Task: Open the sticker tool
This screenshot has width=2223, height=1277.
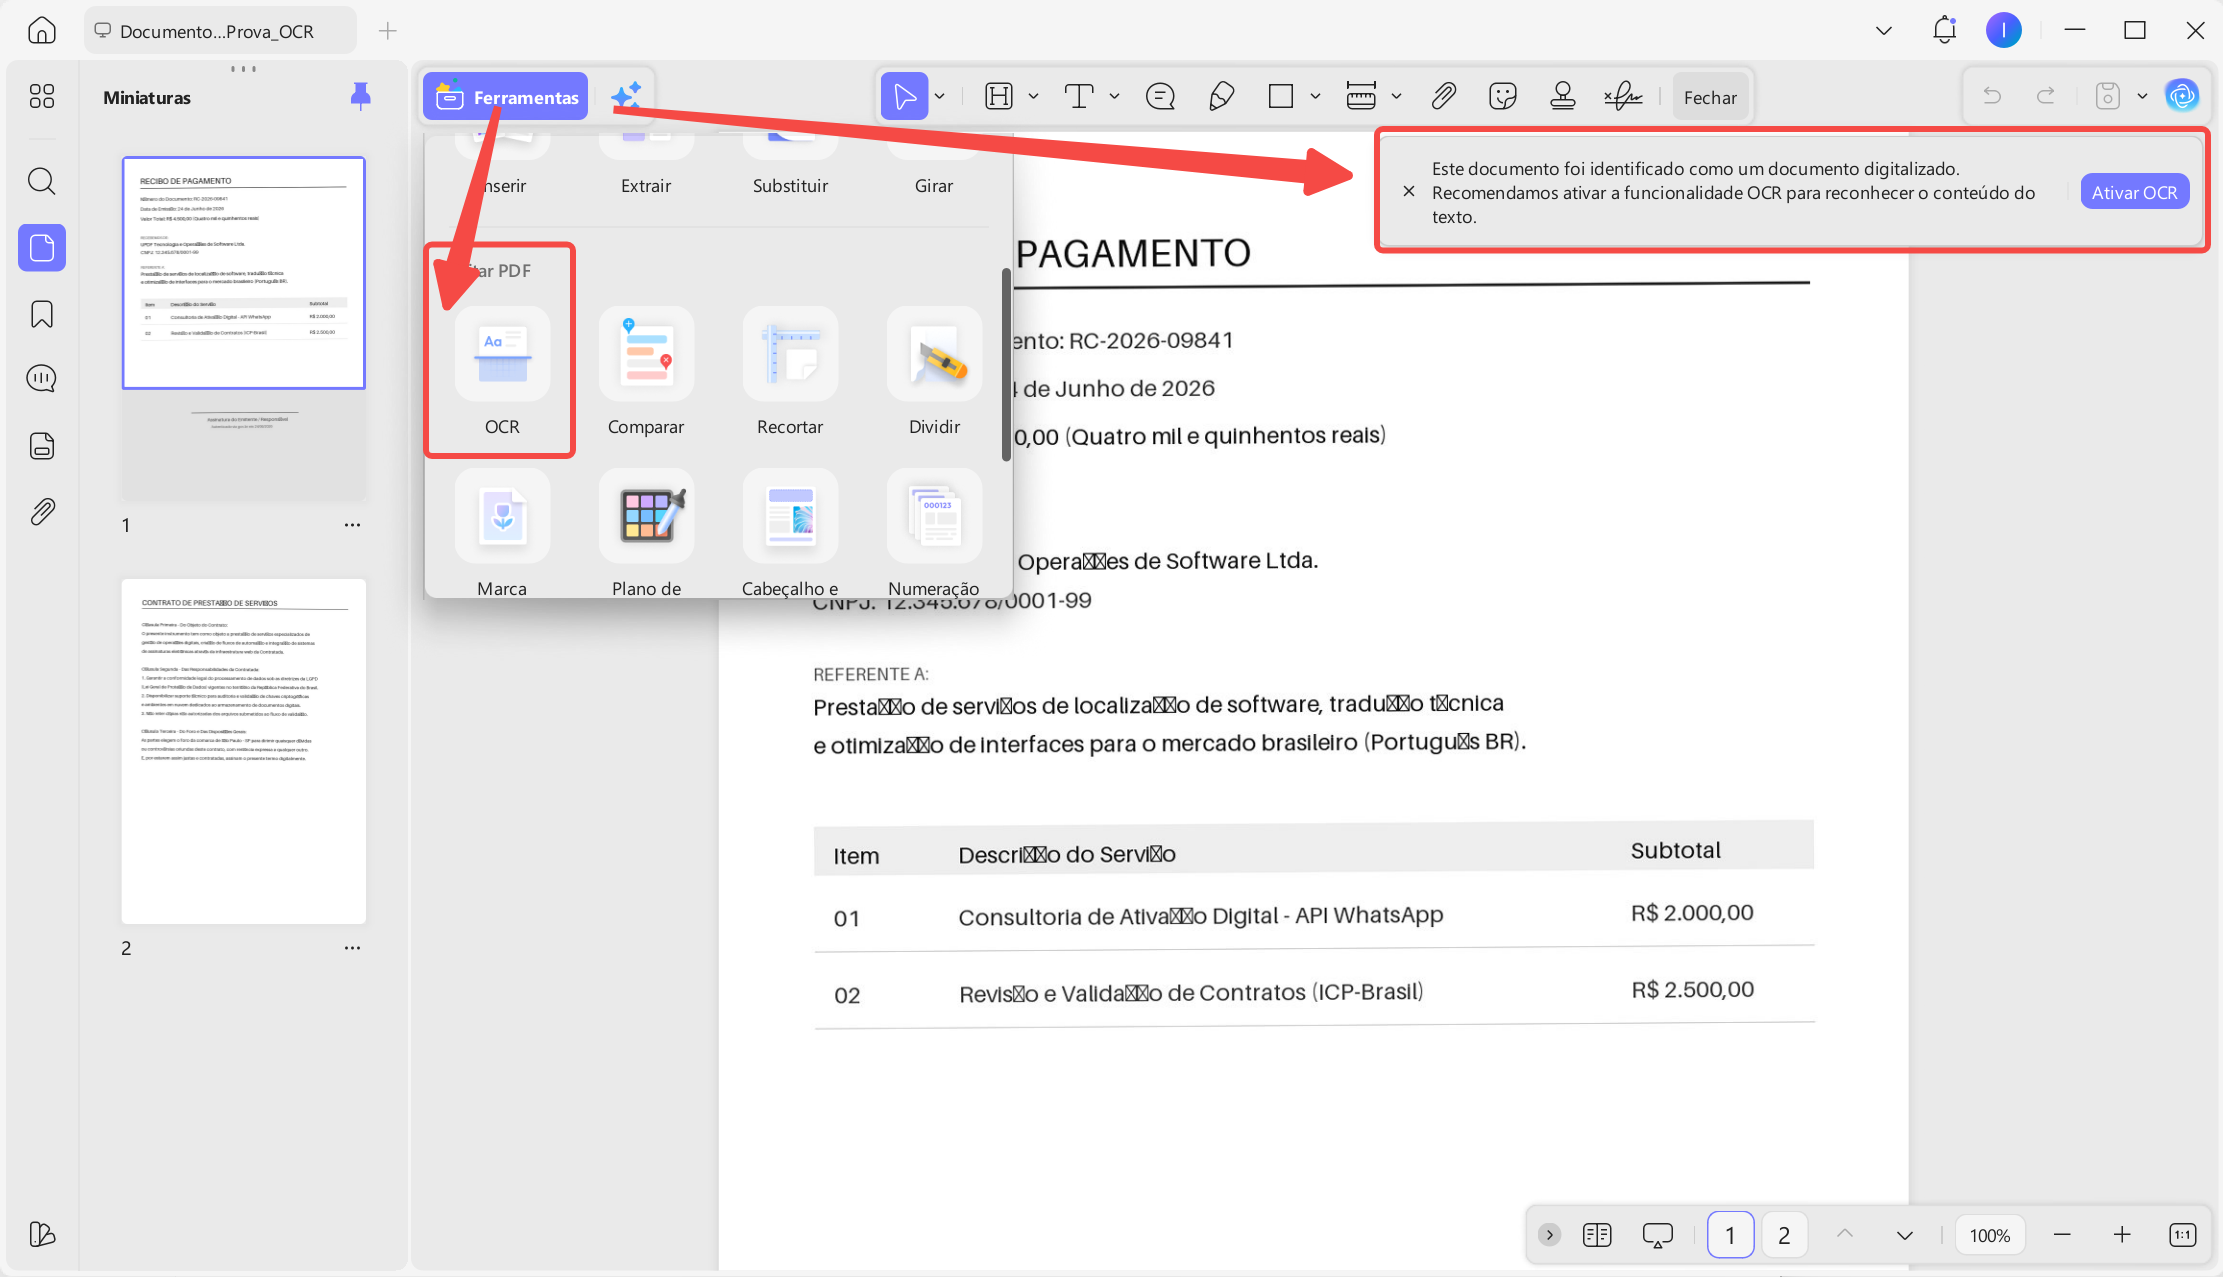Action: tap(1502, 97)
